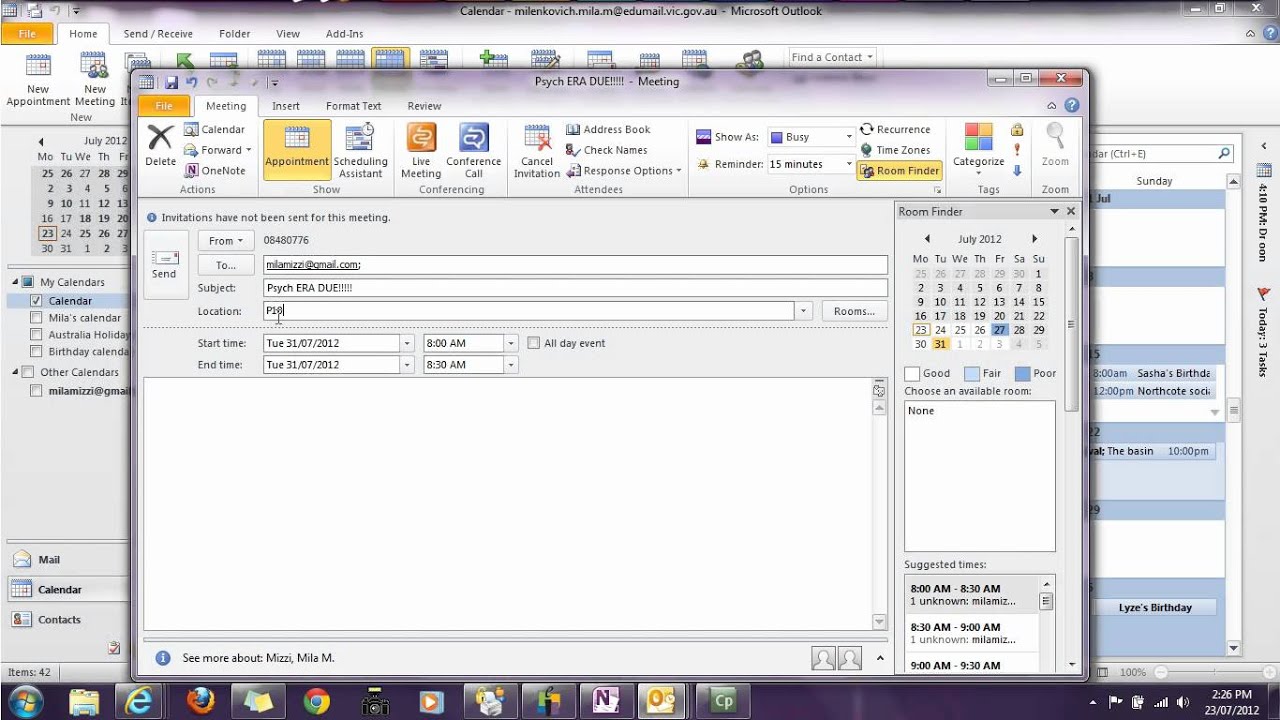The width and height of the screenshot is (1280, 720).
Task: Click the To... recipients button
Action: [226, 265]
